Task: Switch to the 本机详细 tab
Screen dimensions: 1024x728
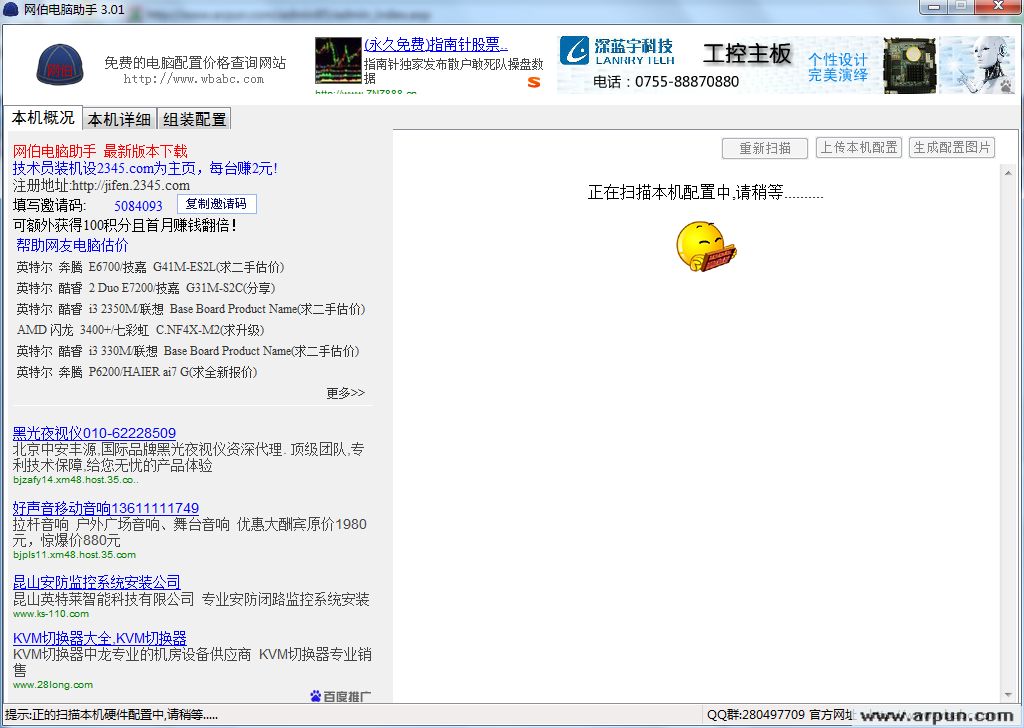Action: coord(120,119)
